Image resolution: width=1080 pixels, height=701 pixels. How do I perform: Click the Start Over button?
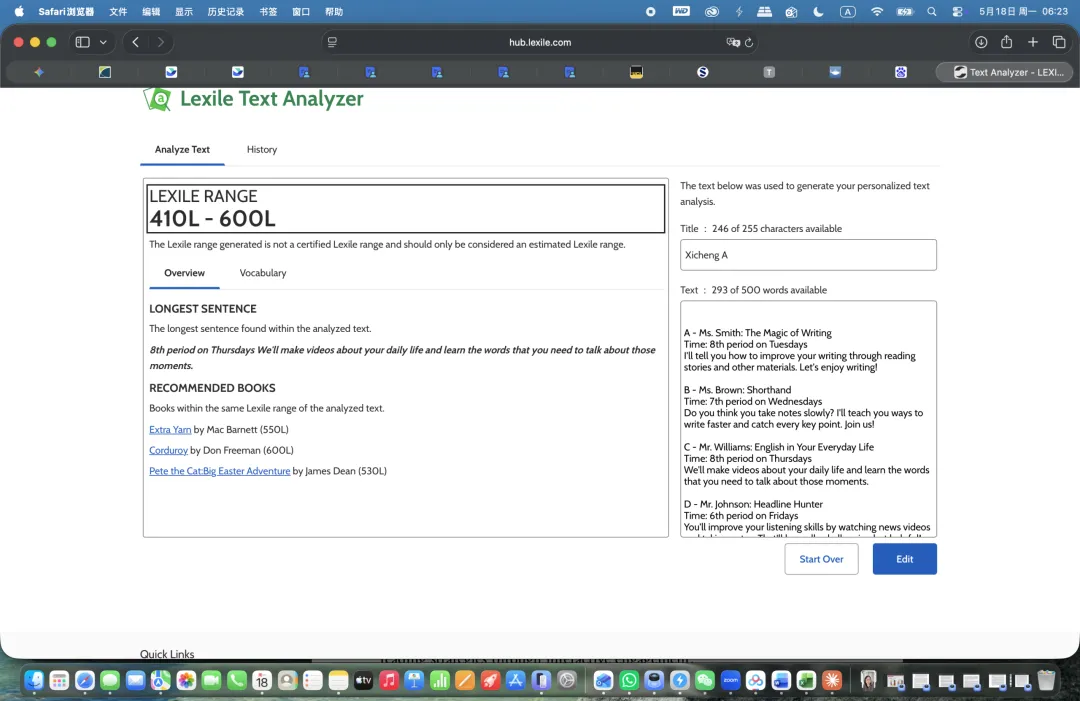(821, 558)
